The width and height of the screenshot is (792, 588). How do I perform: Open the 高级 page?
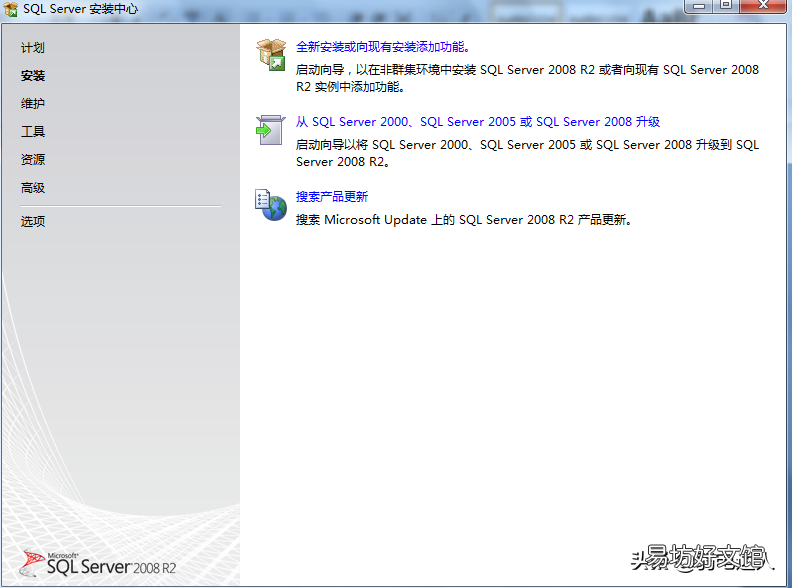(x=33, y=188)
